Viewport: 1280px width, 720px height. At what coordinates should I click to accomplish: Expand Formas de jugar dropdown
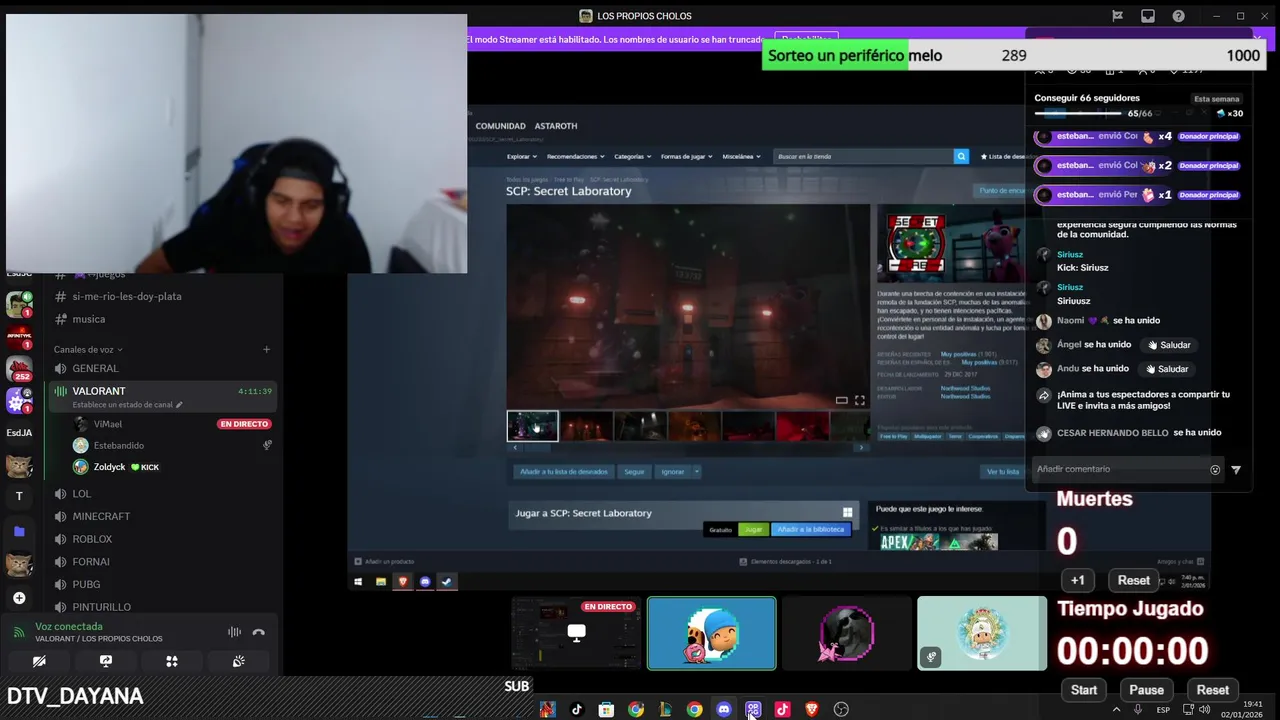(688, 157)
